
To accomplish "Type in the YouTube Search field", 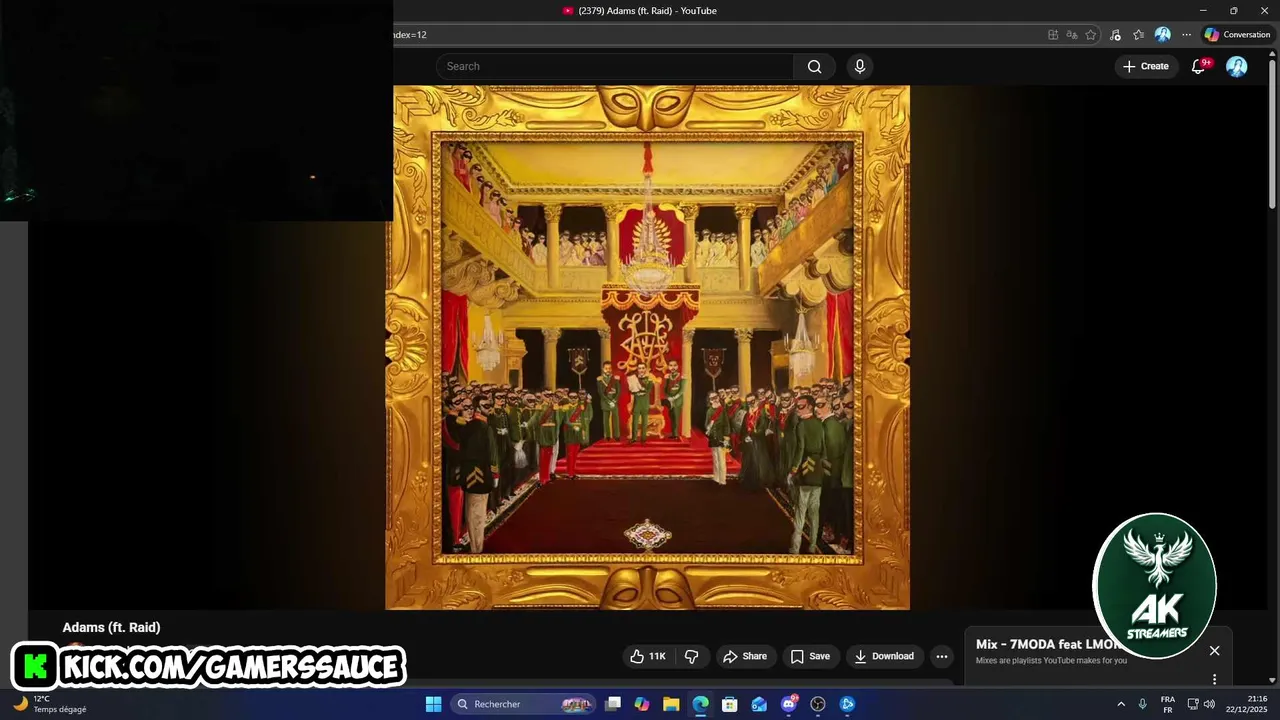I will [615, 66].
